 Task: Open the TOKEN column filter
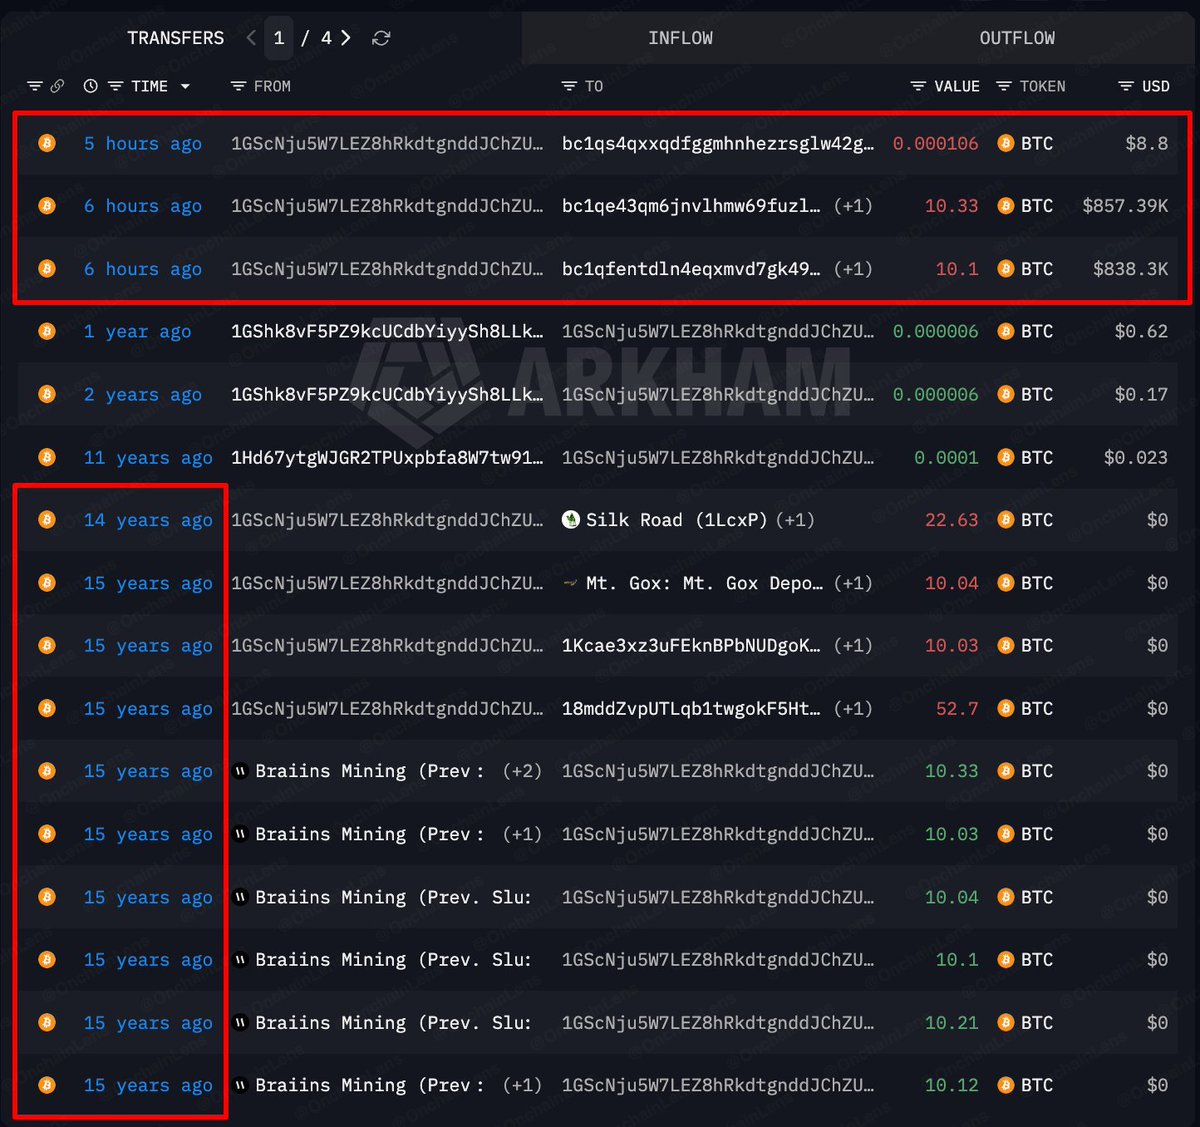[x=1004, y=86]
